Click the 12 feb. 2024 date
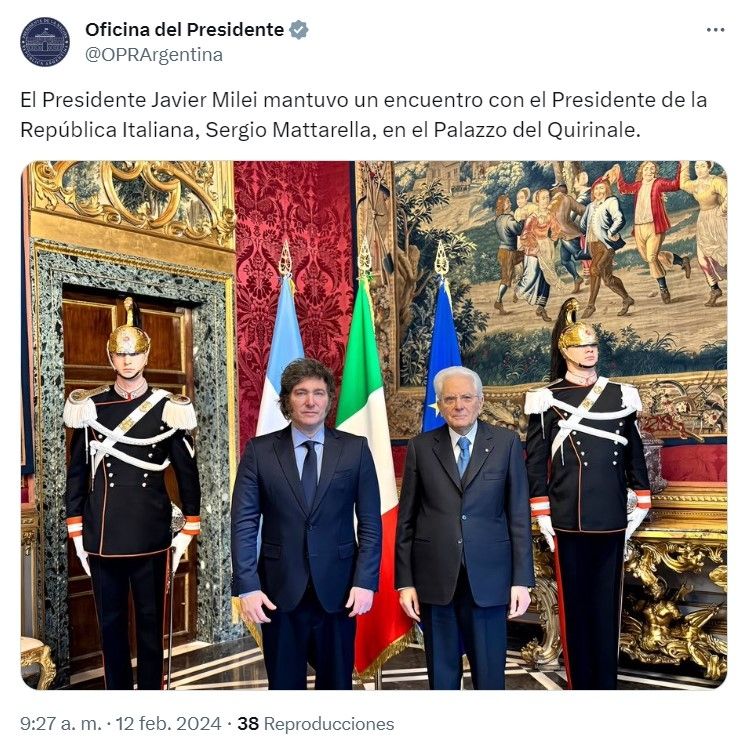 pos(169,724)
